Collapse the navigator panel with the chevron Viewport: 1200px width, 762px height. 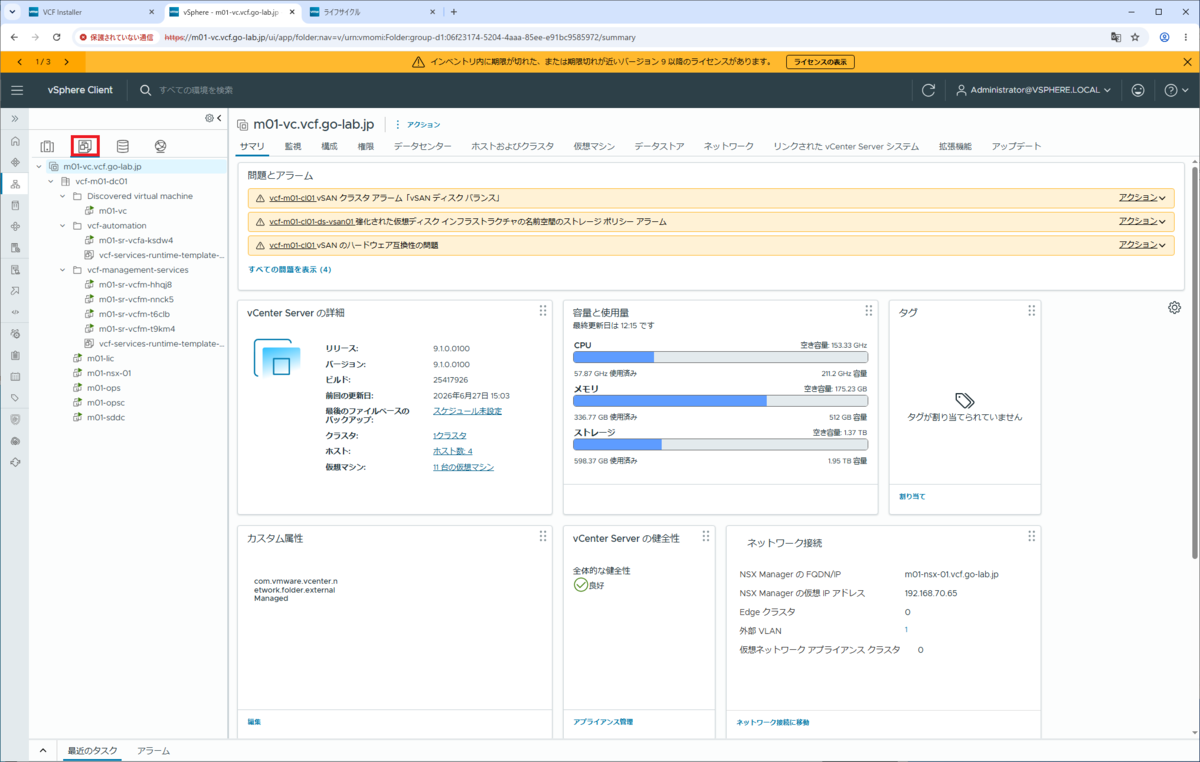click(x=219, y=118)
